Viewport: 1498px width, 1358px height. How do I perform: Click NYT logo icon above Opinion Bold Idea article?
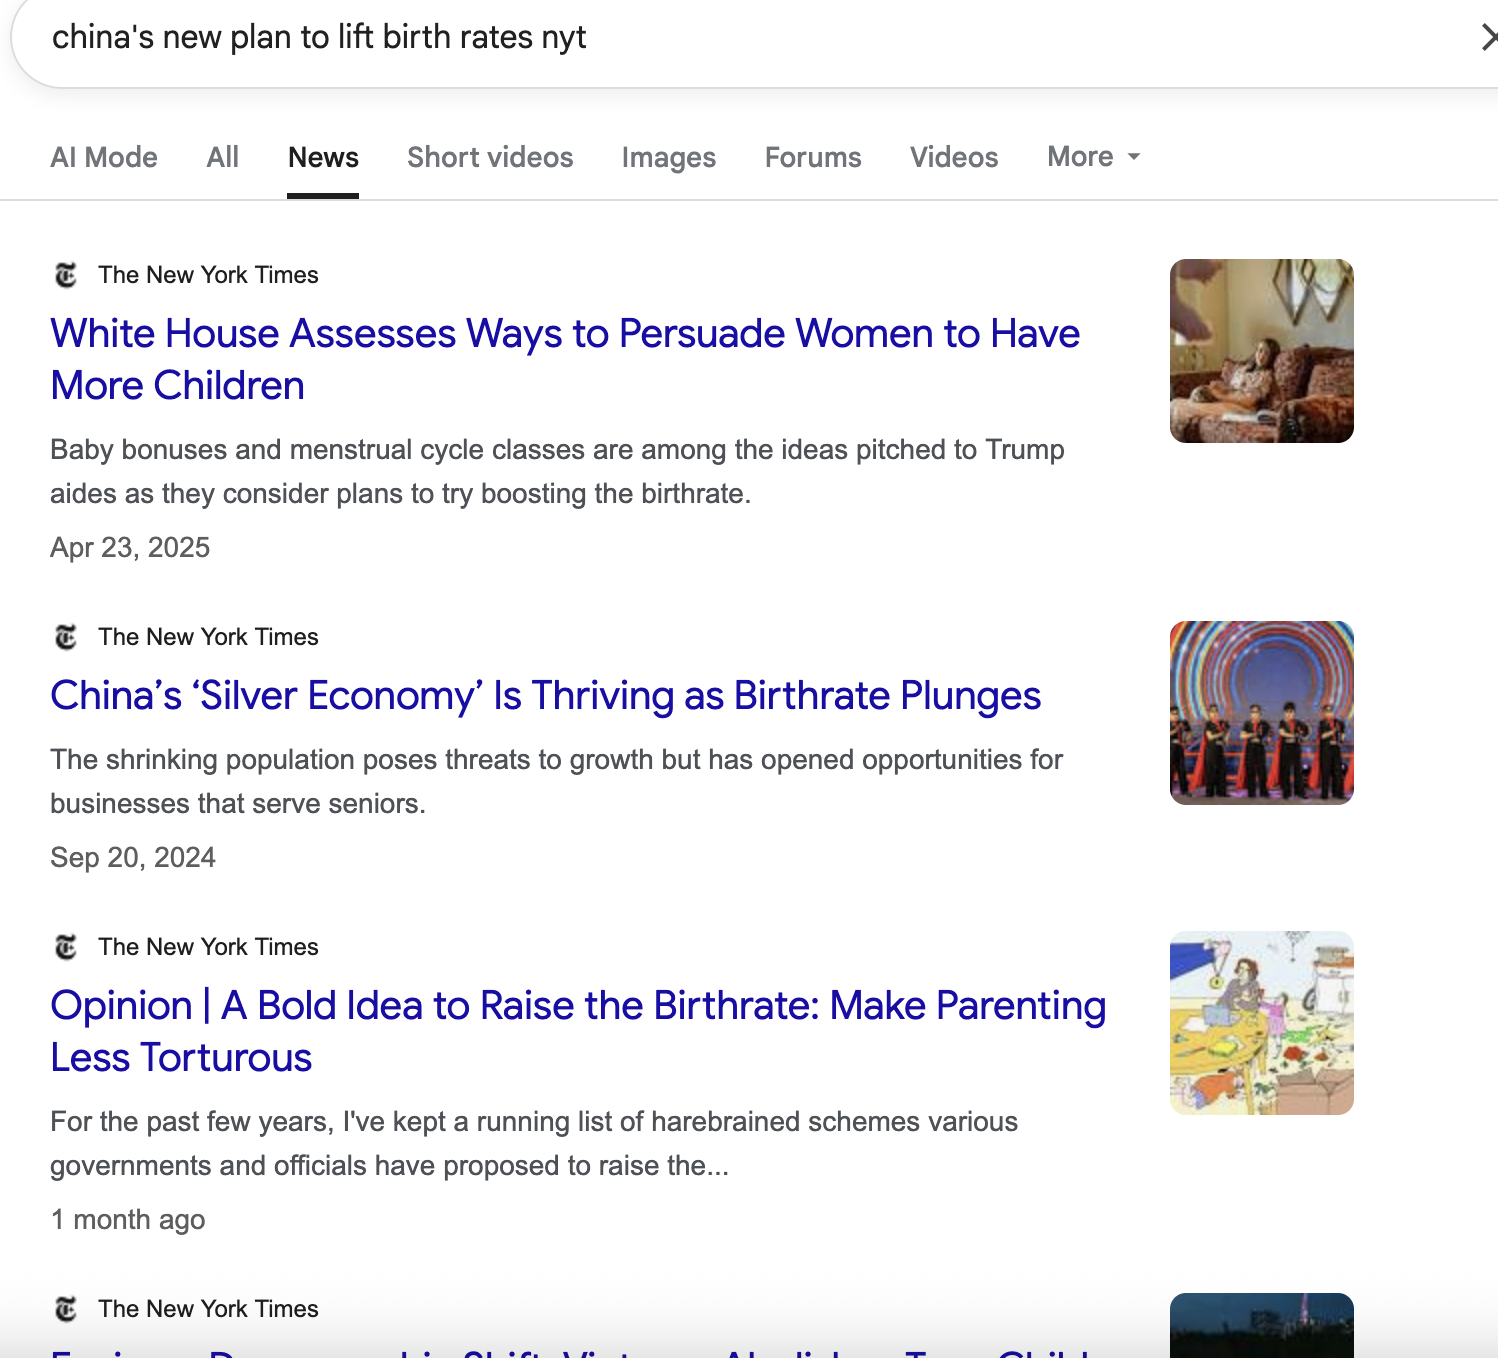coord(66,946)
